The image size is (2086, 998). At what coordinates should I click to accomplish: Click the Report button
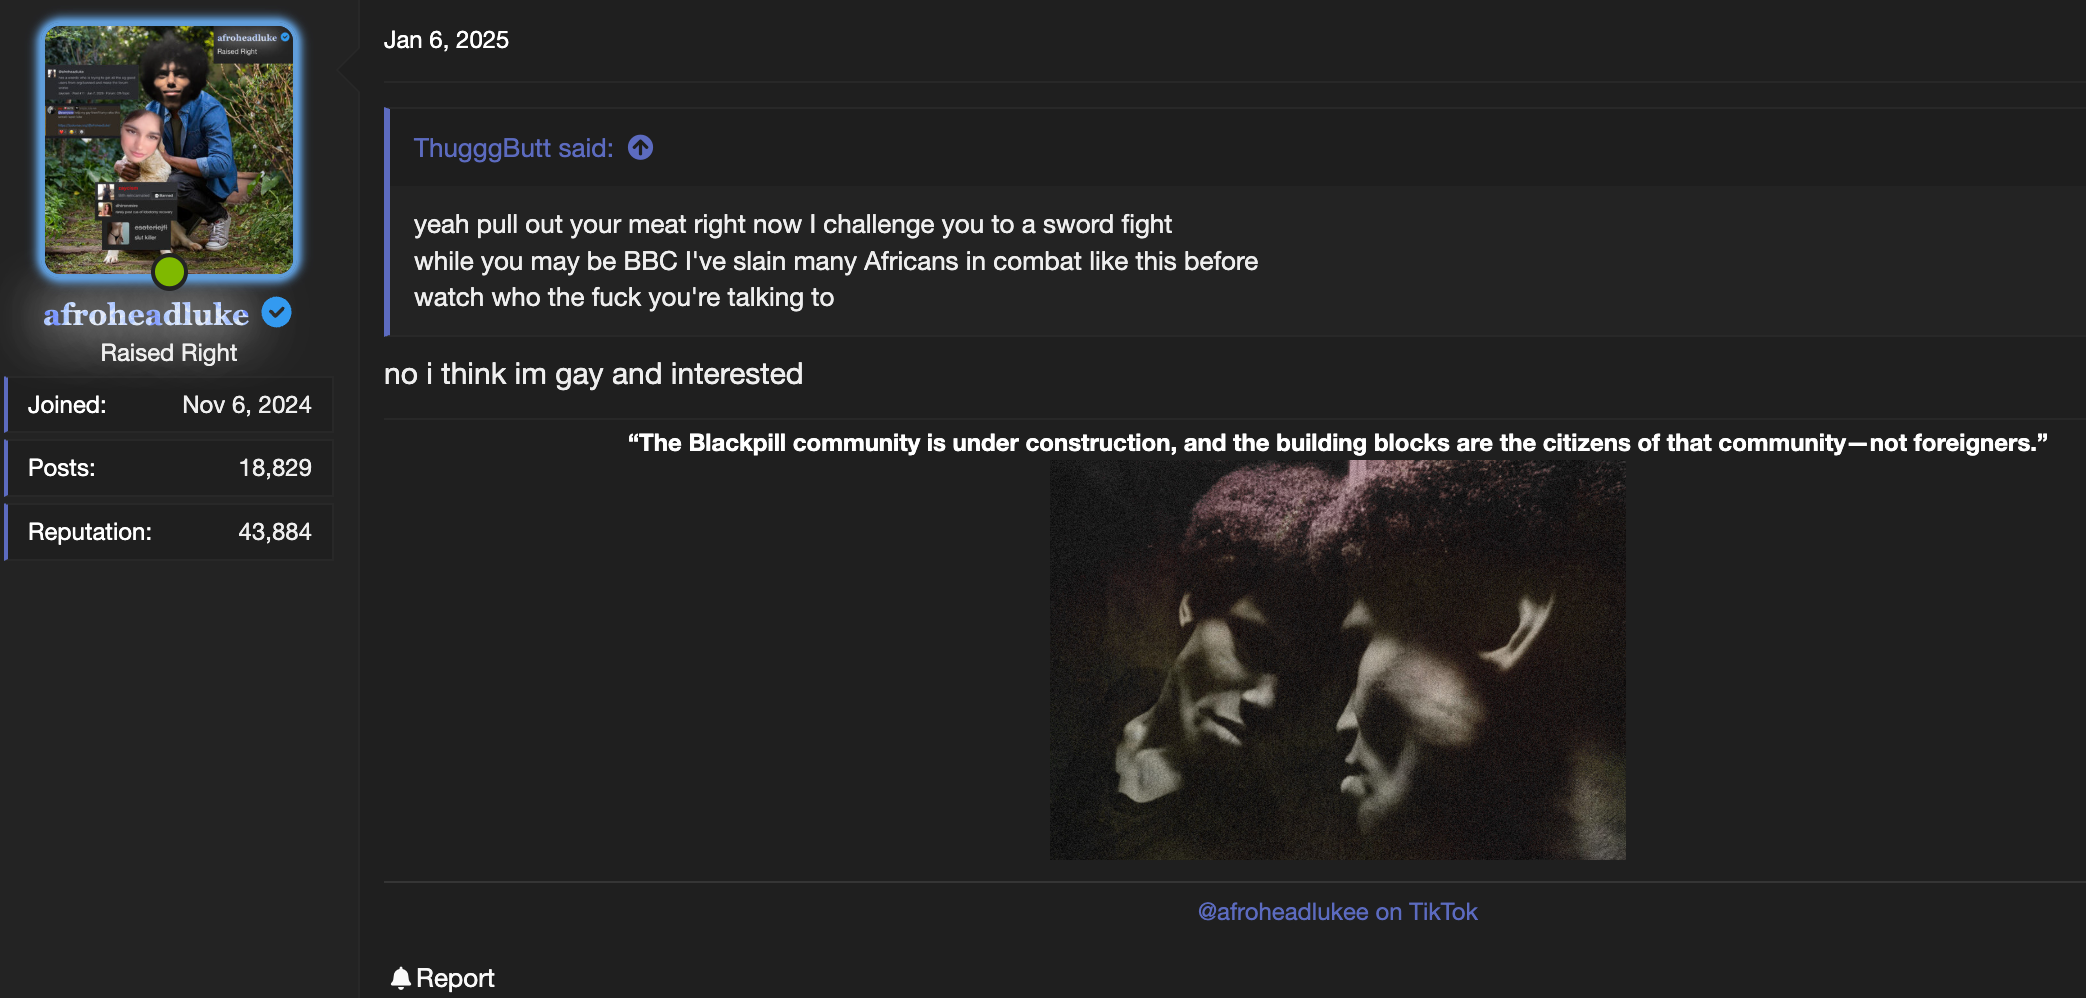[x=442, y=978]
